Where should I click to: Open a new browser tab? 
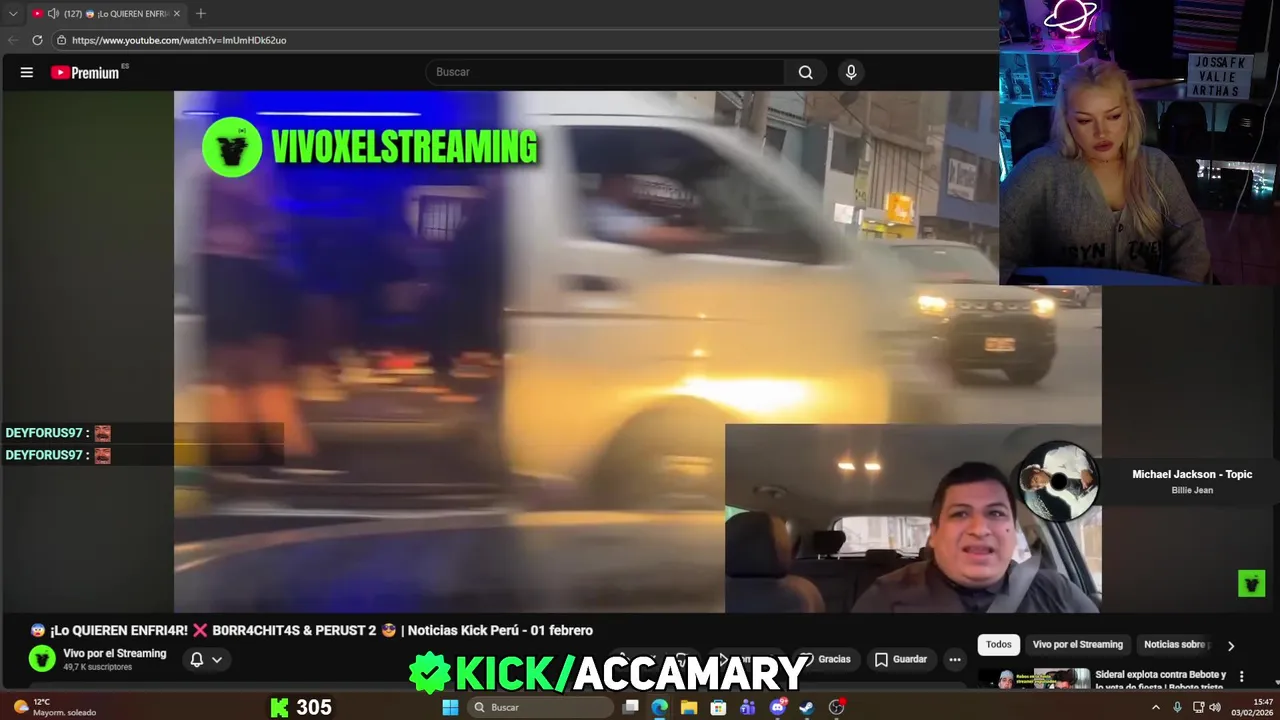(201, 13)
